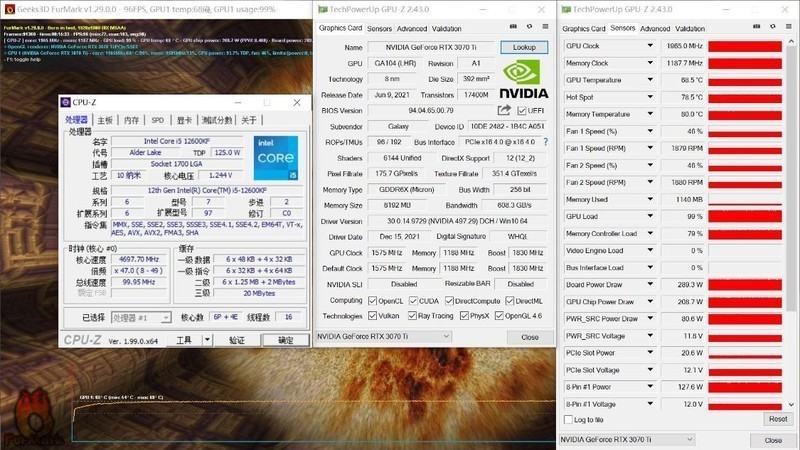Enable the Log to file checkbox
This screenshot has height=450, width=800.
click(568, 419)
